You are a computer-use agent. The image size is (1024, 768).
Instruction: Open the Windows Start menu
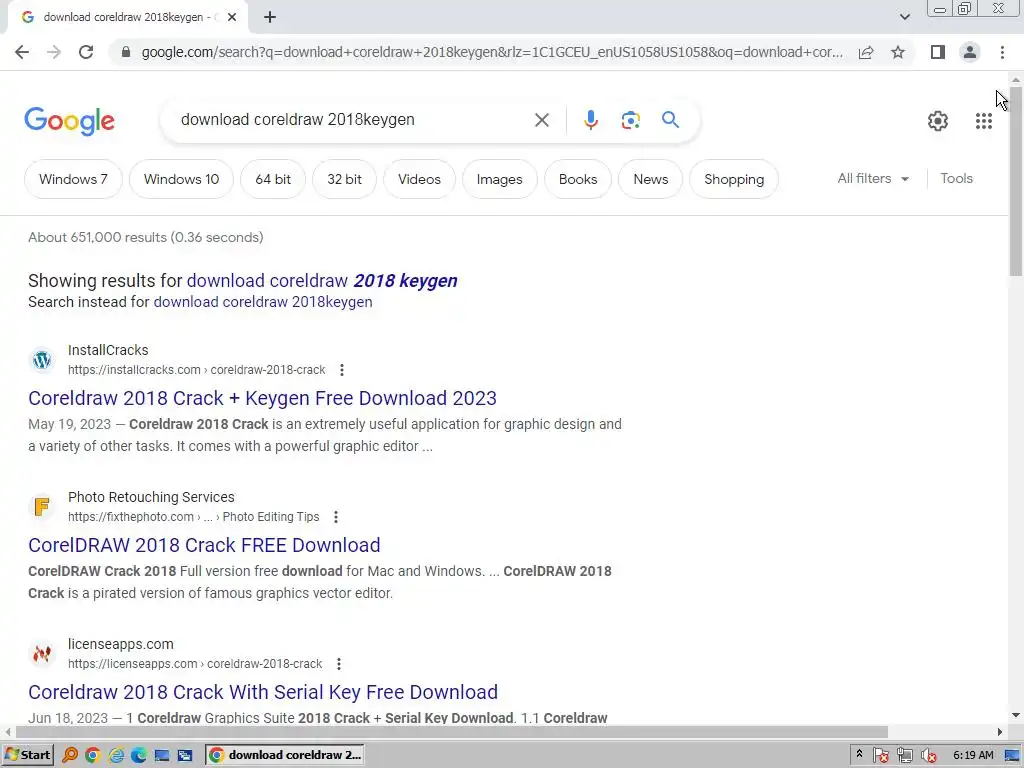27,755
